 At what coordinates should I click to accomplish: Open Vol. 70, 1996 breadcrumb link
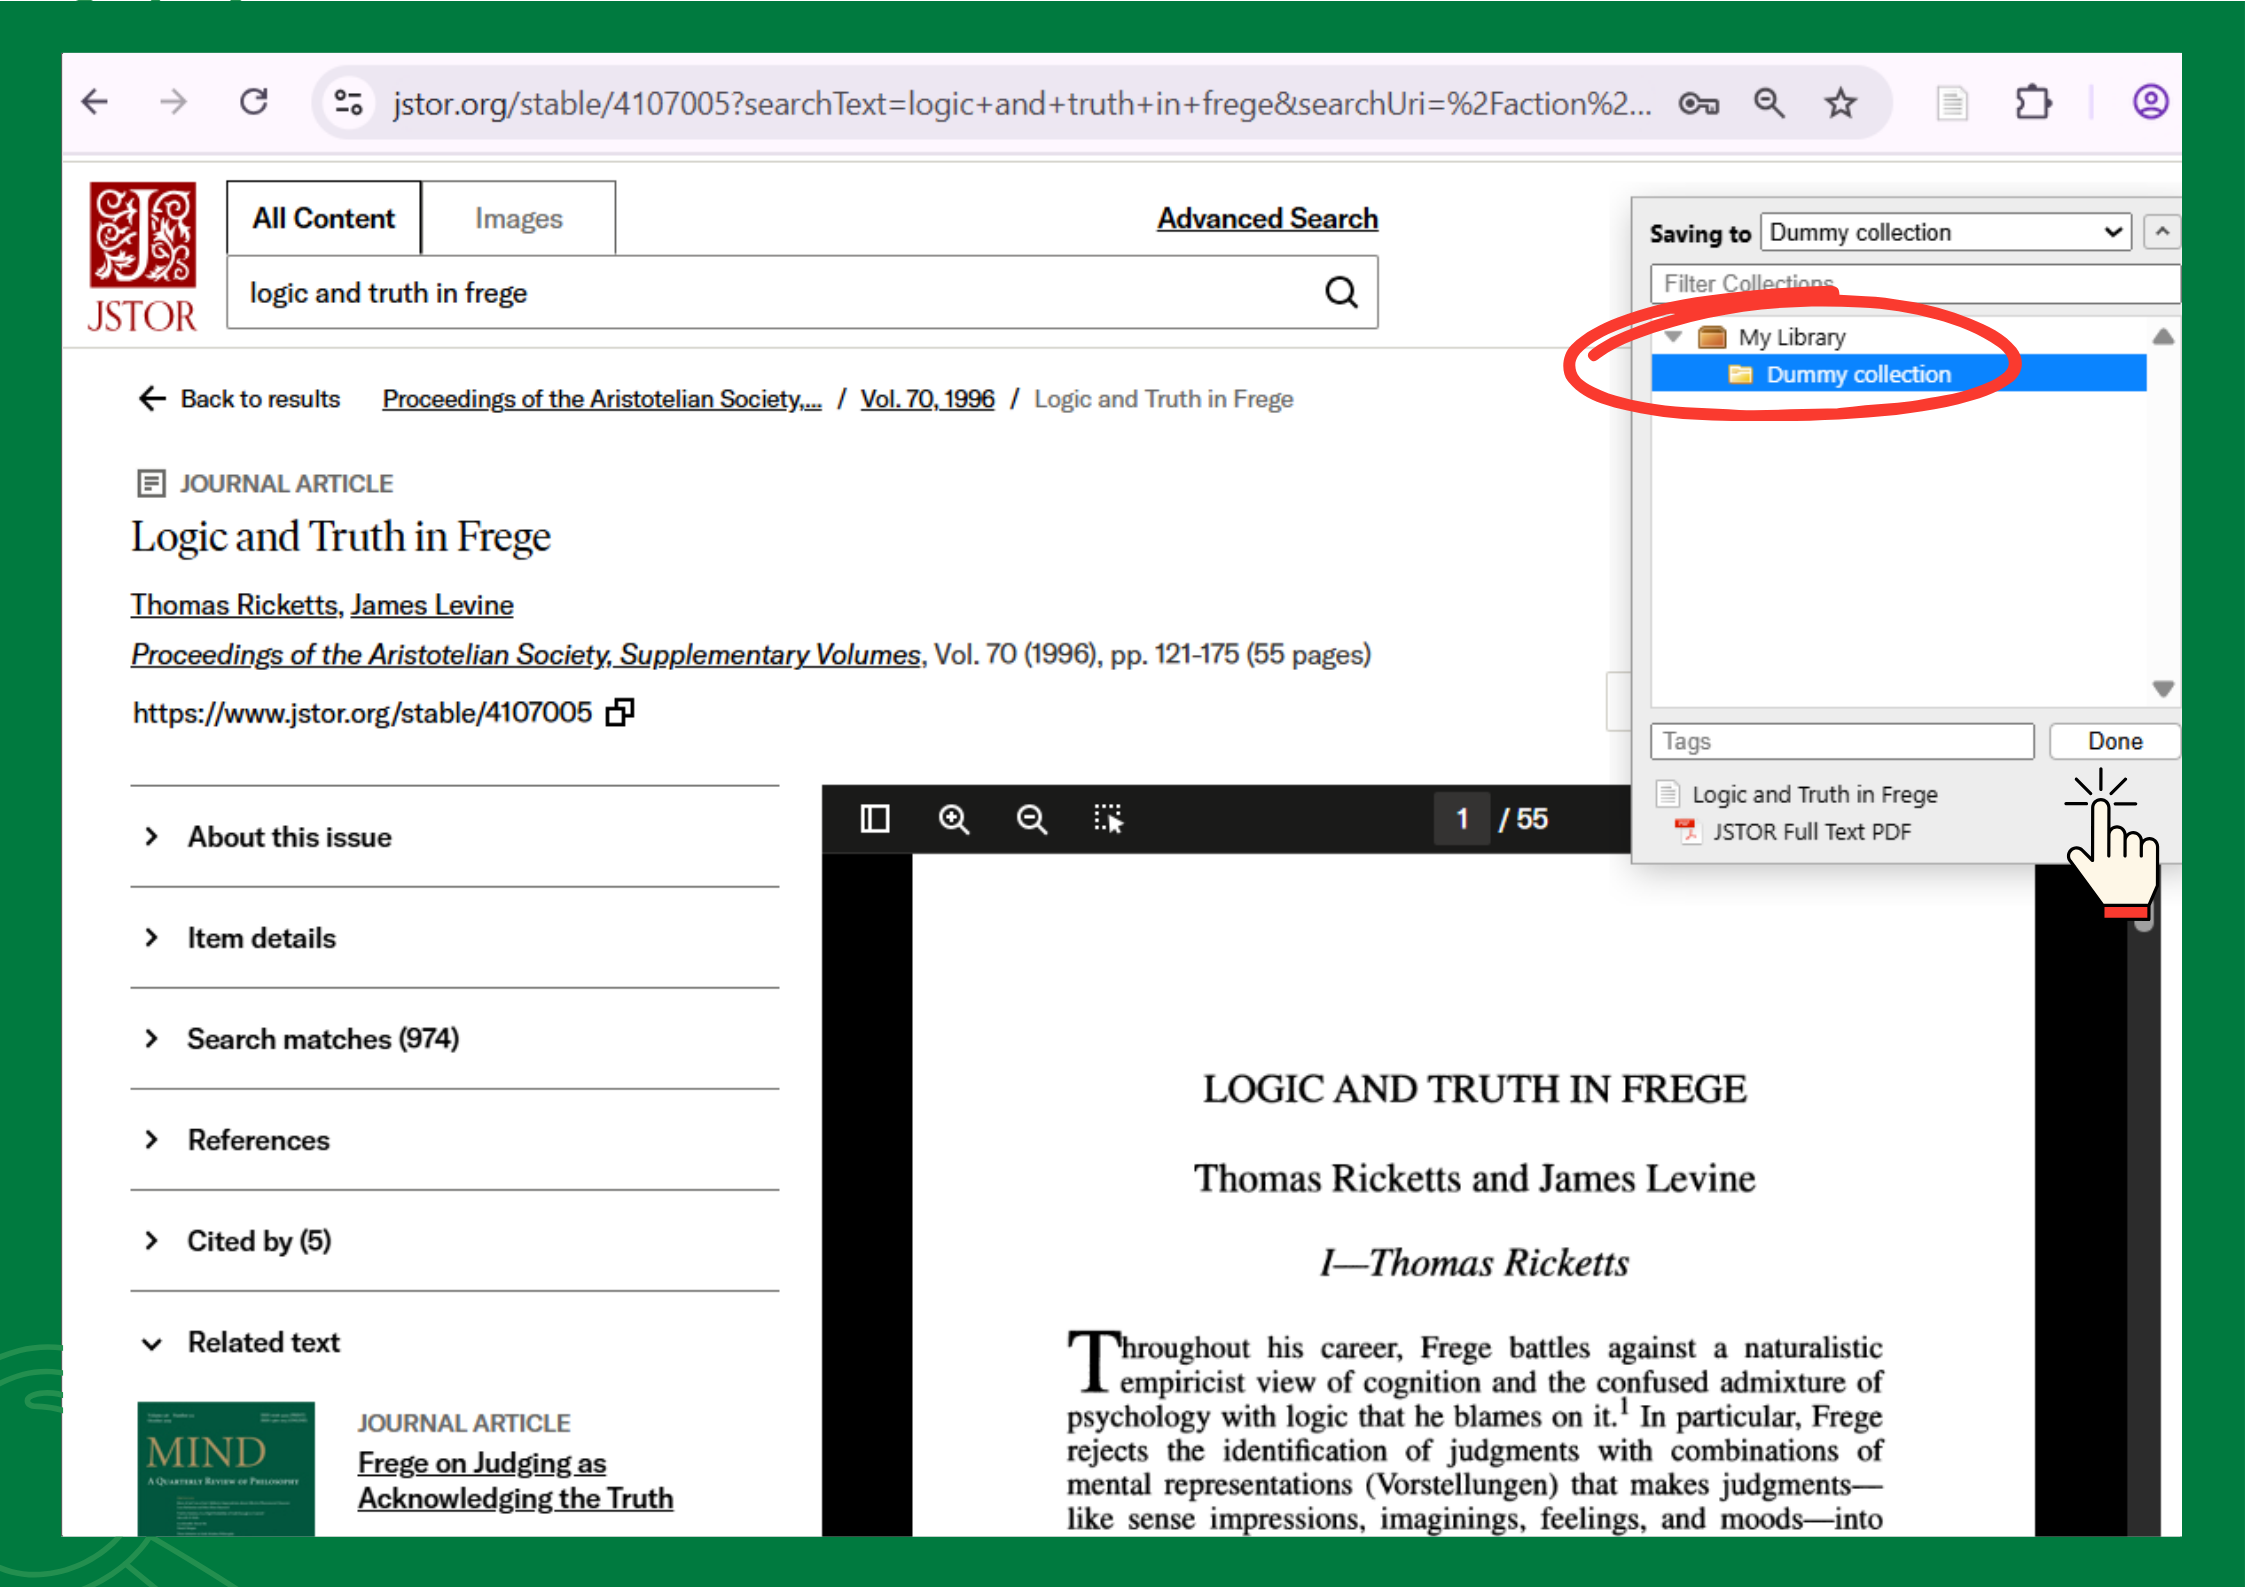927,399
